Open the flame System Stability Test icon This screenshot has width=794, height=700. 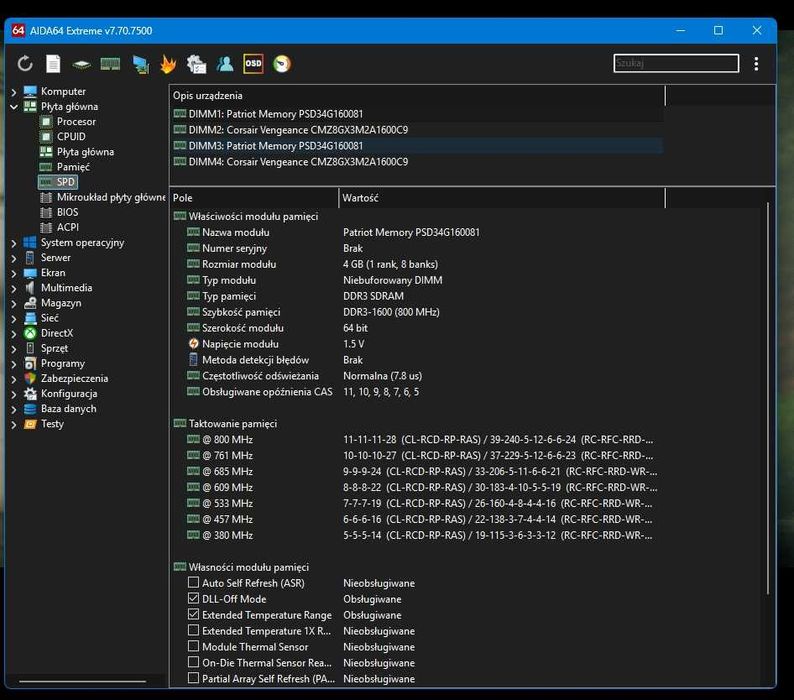click(x=168, y=64)
